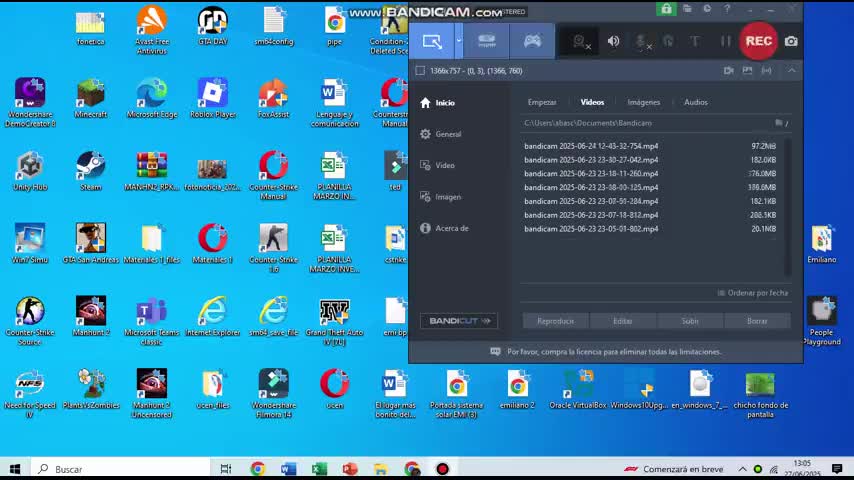Select Avast Free Antivirus desktop icon

(x=152, y=31)
